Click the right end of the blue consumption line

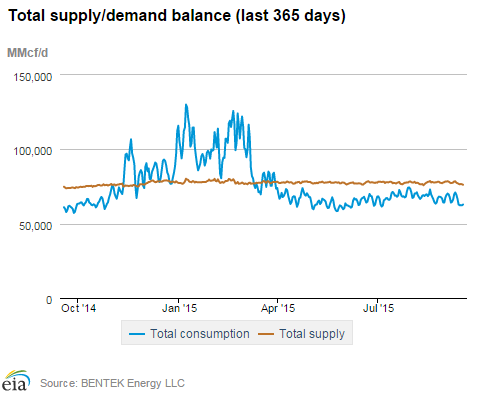click(x=463, y=205)
